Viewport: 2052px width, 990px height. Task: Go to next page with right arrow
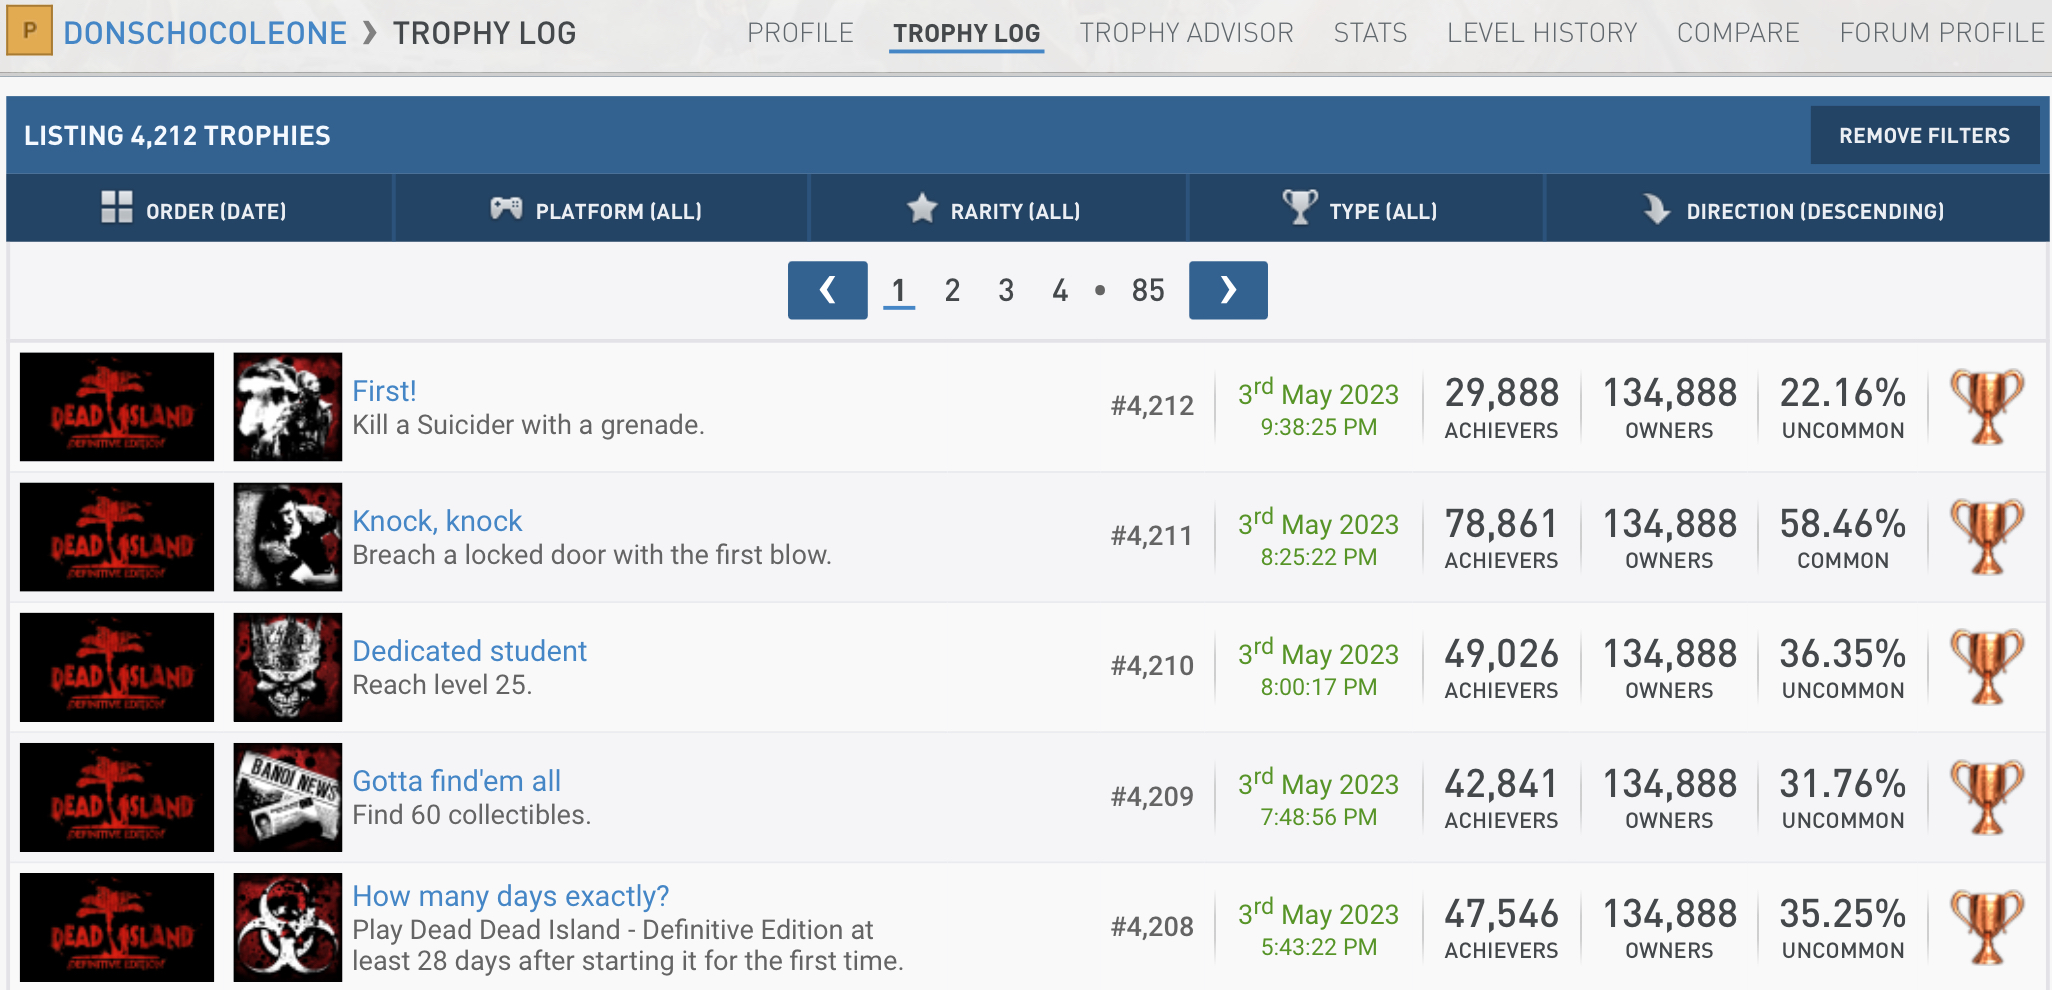tap(1228, 290)
